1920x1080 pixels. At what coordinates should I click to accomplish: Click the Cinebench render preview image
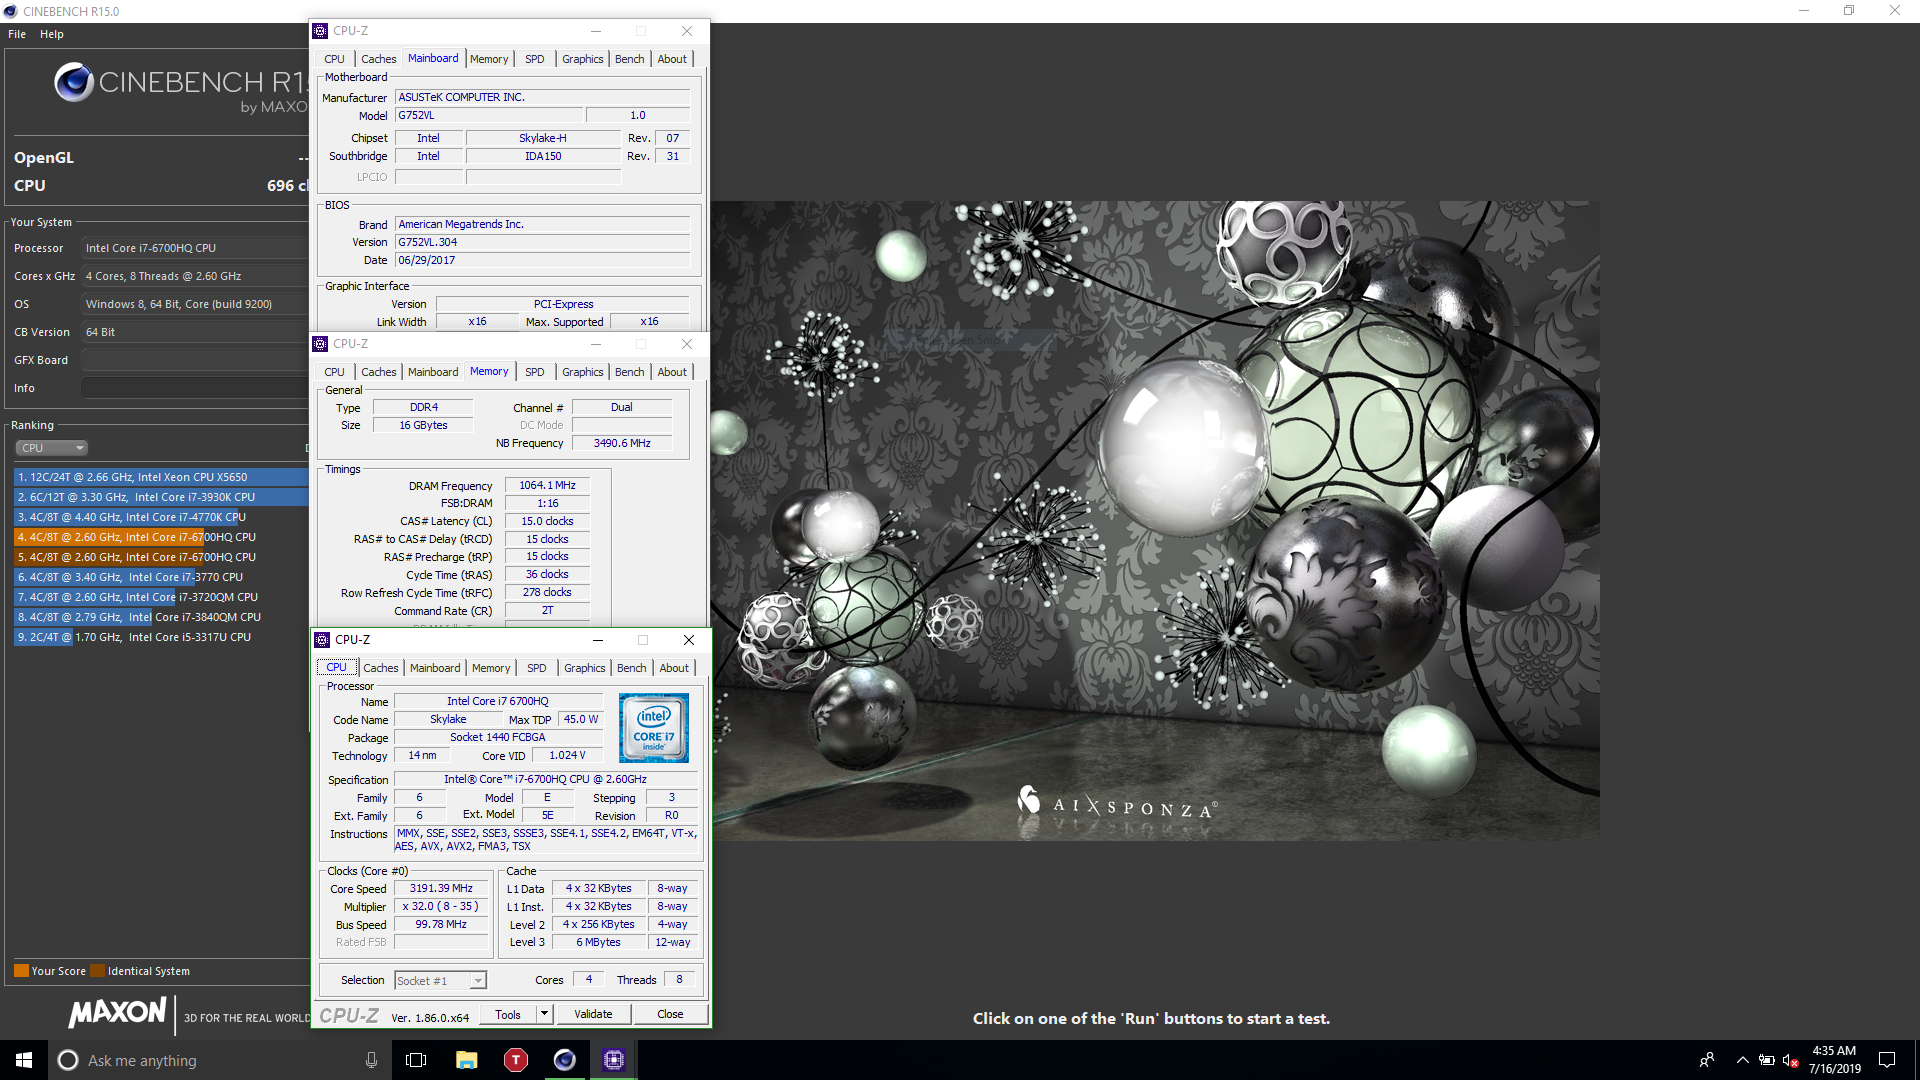[1155, 521]
